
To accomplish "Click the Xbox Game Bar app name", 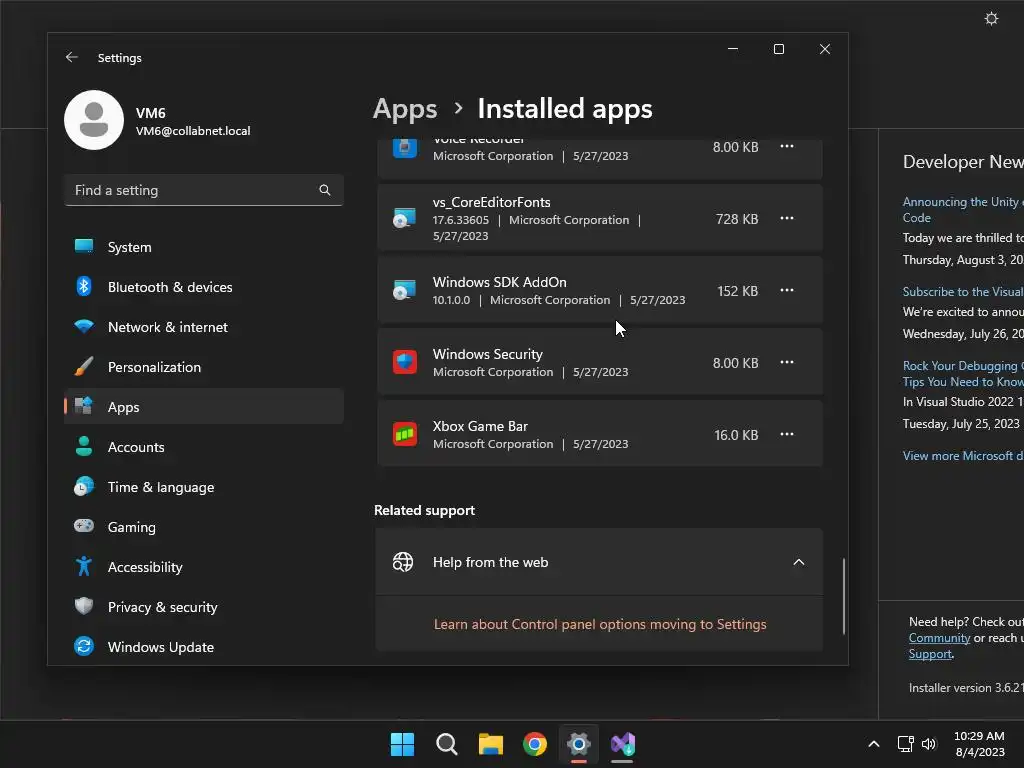I will (x=480, y=426).
